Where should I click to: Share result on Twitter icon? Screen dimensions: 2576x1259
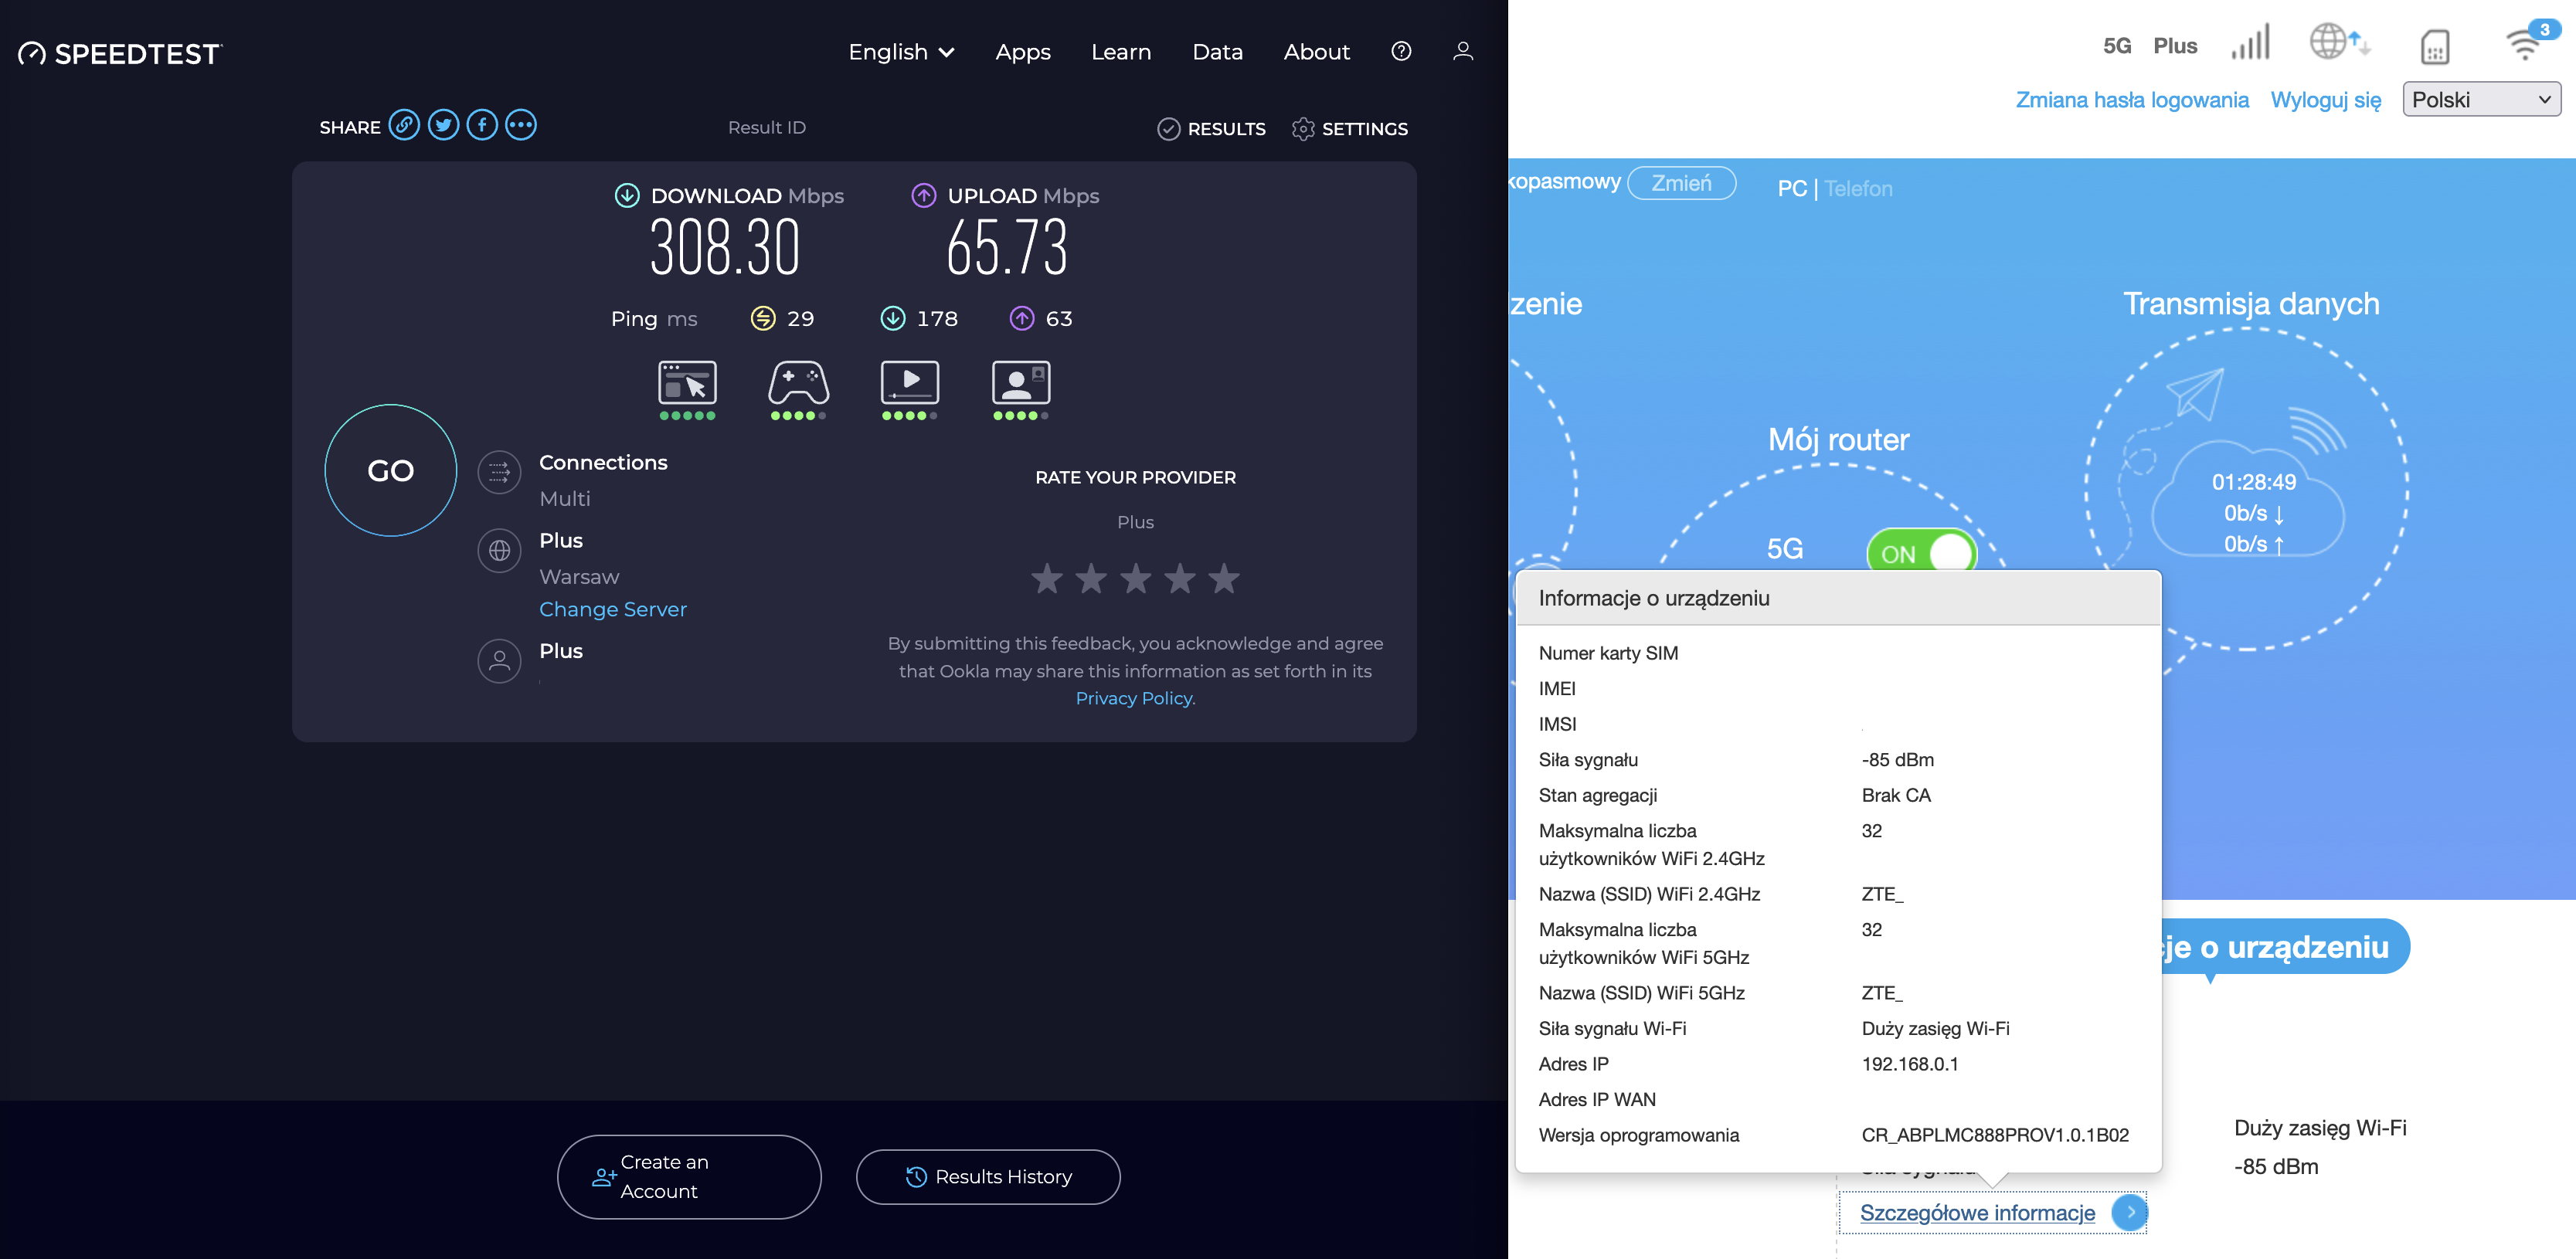[x=443, y=125]
